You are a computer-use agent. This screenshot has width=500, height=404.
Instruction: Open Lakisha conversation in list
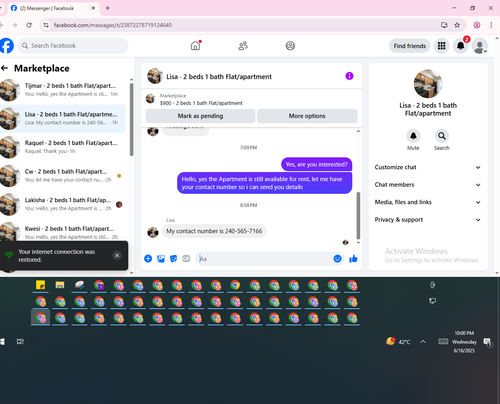pos(63,204)
